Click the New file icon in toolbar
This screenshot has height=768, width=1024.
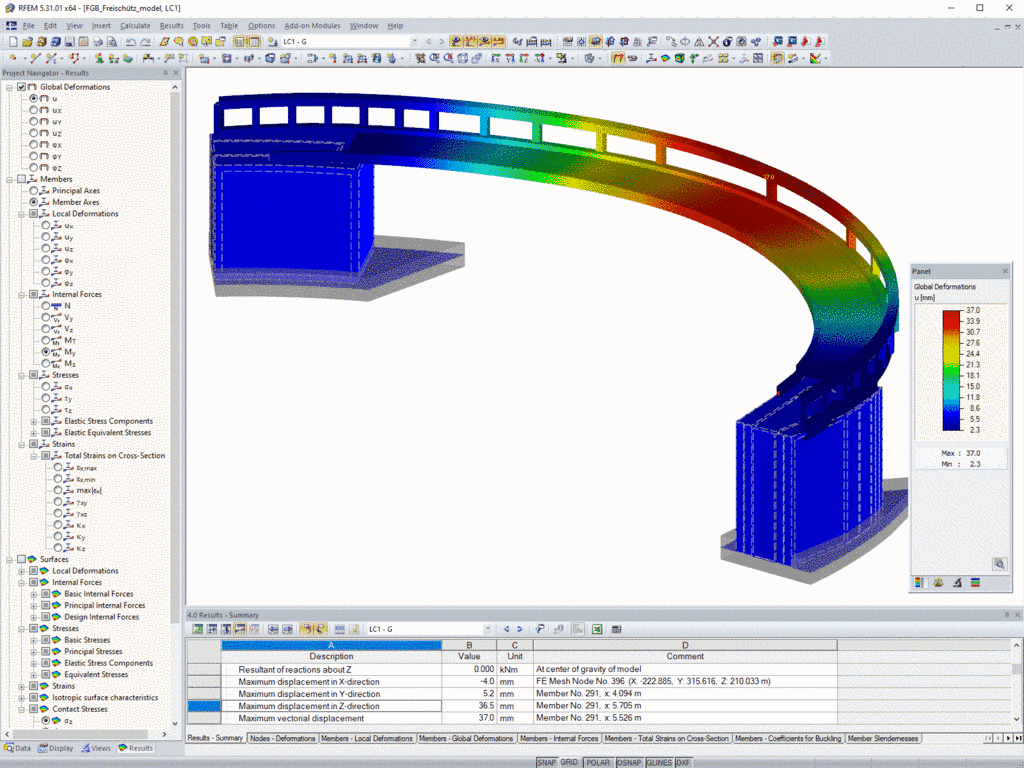(x=13, y=42)
